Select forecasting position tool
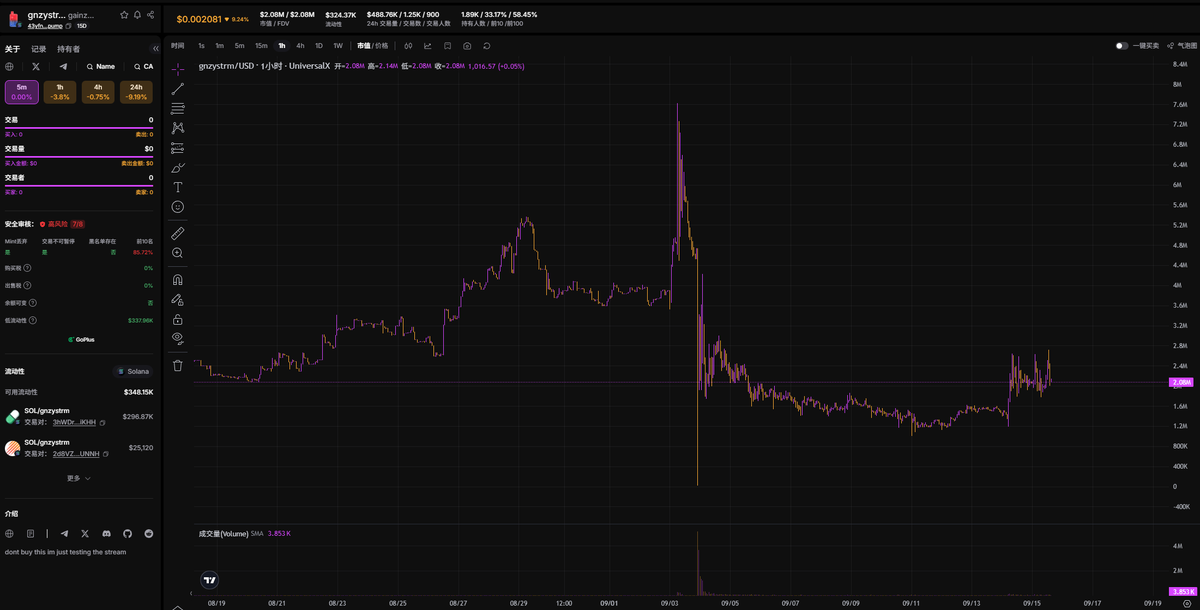 pyautogui.click(x=178, y=148)
